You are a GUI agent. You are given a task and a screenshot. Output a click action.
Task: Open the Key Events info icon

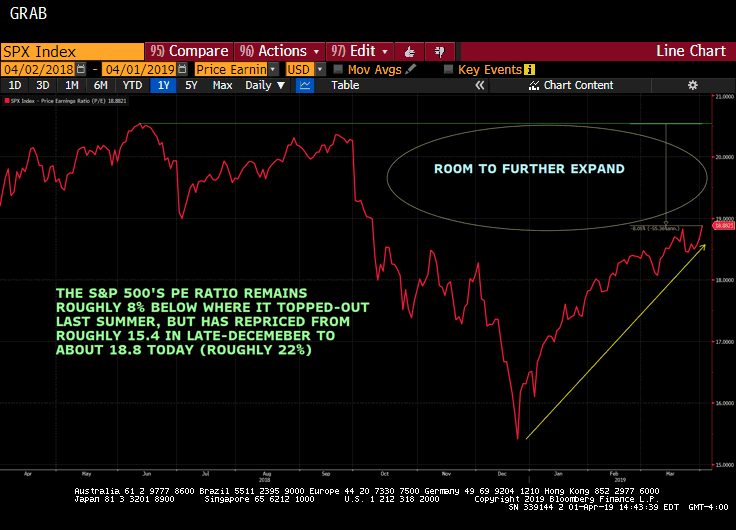click(x=529, y=69)
